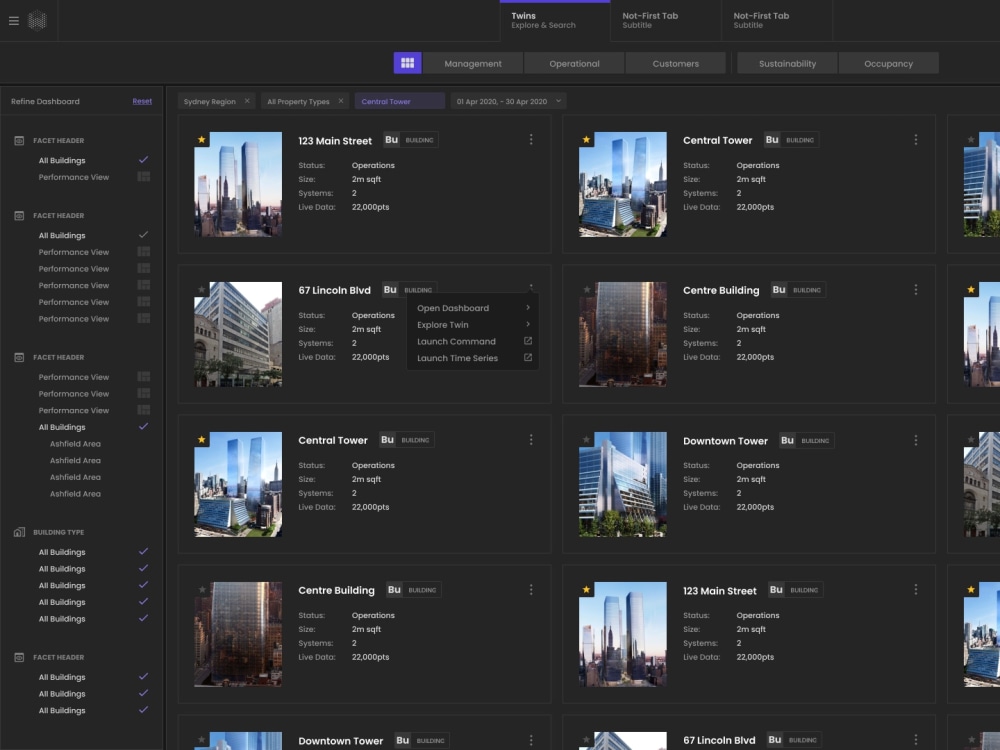Open kebab menu for Downtown Tower third-row card
This screenshot has width=1000, height=750.
pos(916,440)
